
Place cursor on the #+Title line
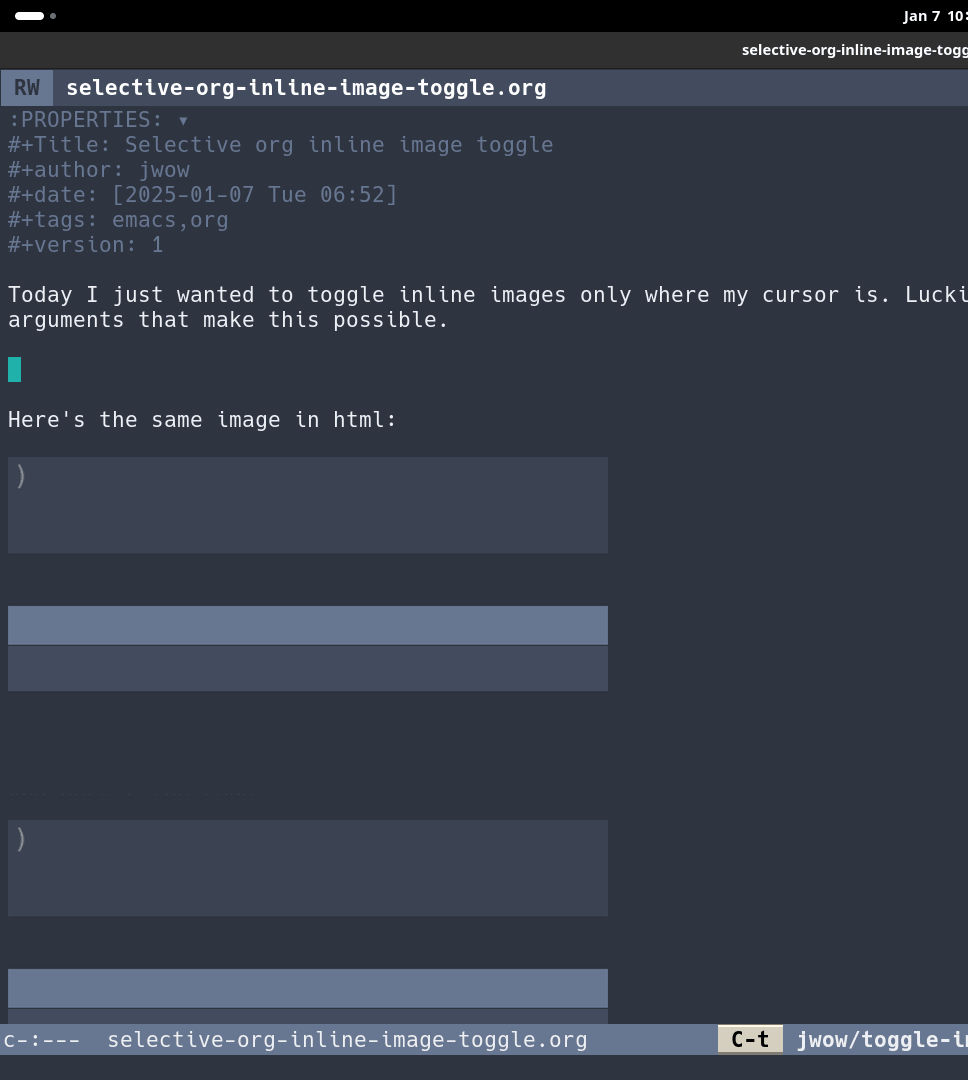pos(280,145)
